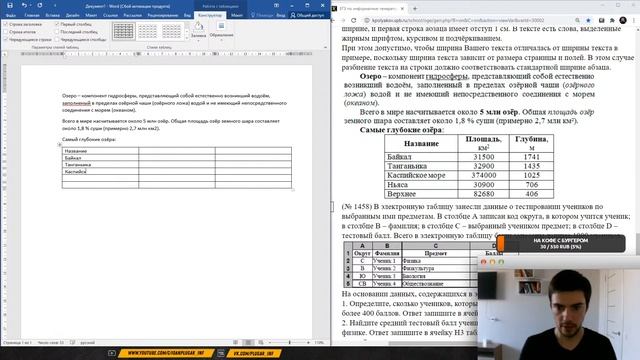Click the Байкал cell in Word table

point(100,158)
